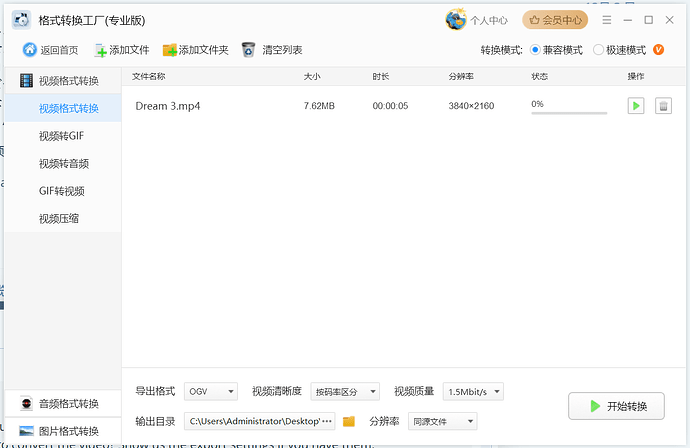690x448 pixels.
Task: Delete Dream 3.mp4 with row trash icon
Action: coord(663,106)
